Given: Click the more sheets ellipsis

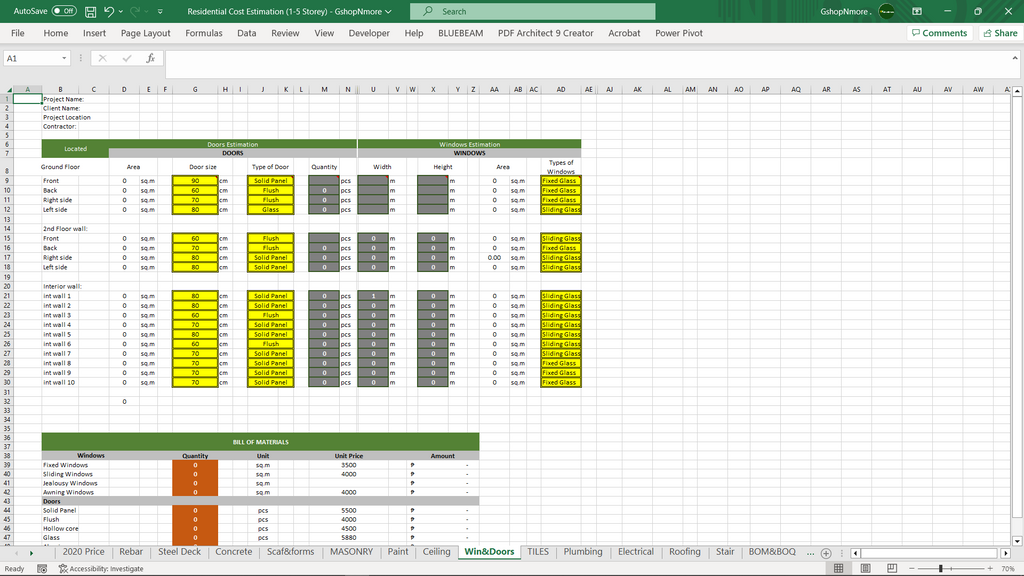Looking at the screenshot, I should click(810, 553).
